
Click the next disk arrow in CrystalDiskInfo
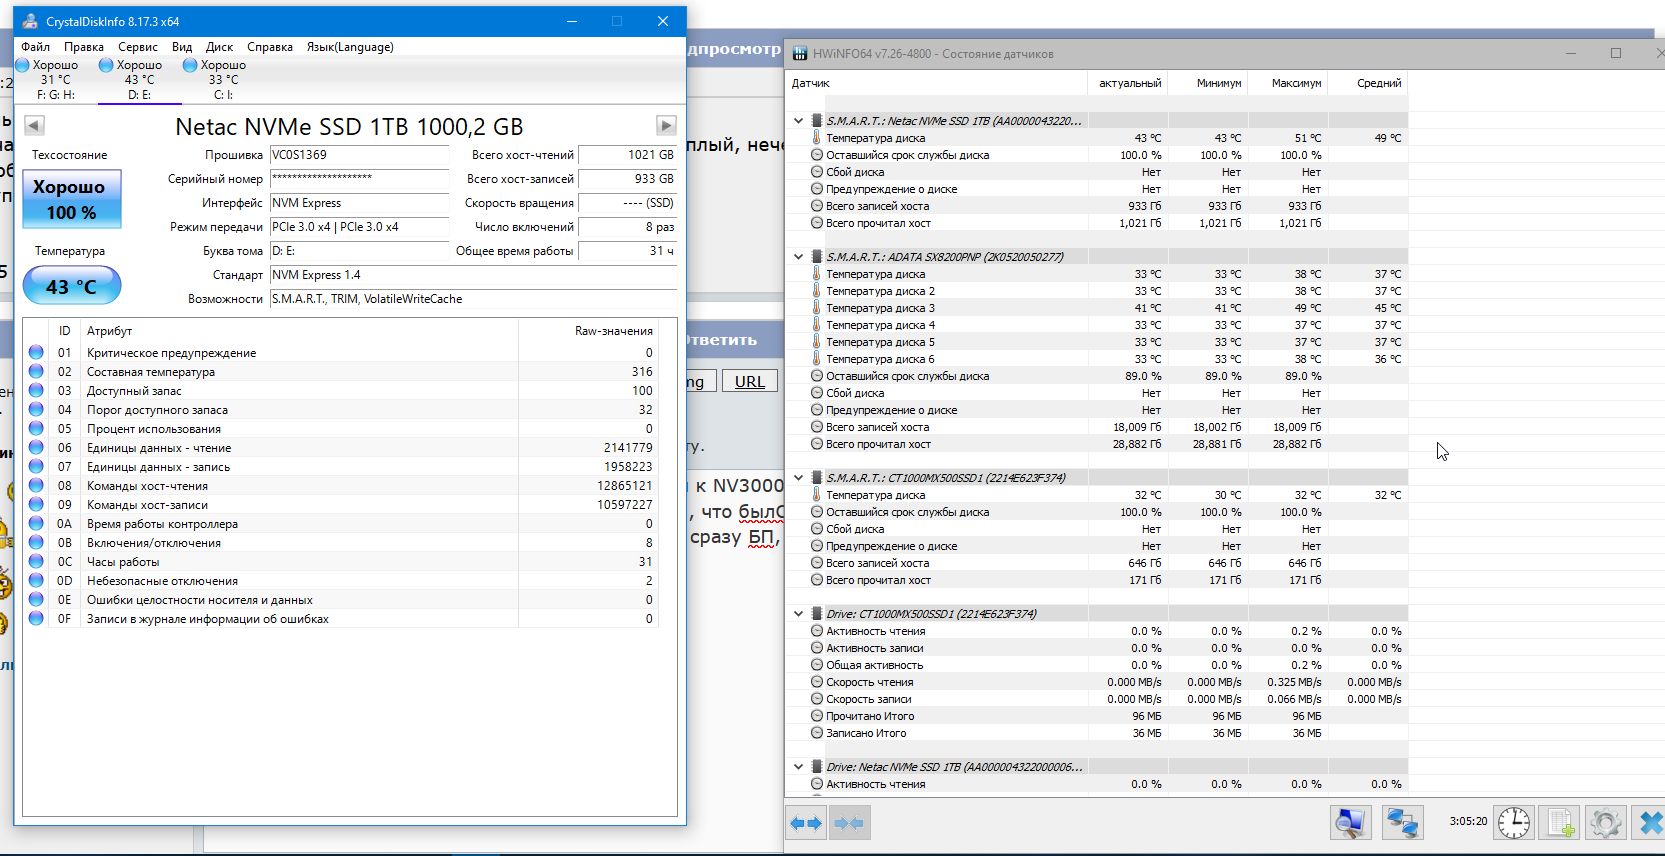[666, 125]
